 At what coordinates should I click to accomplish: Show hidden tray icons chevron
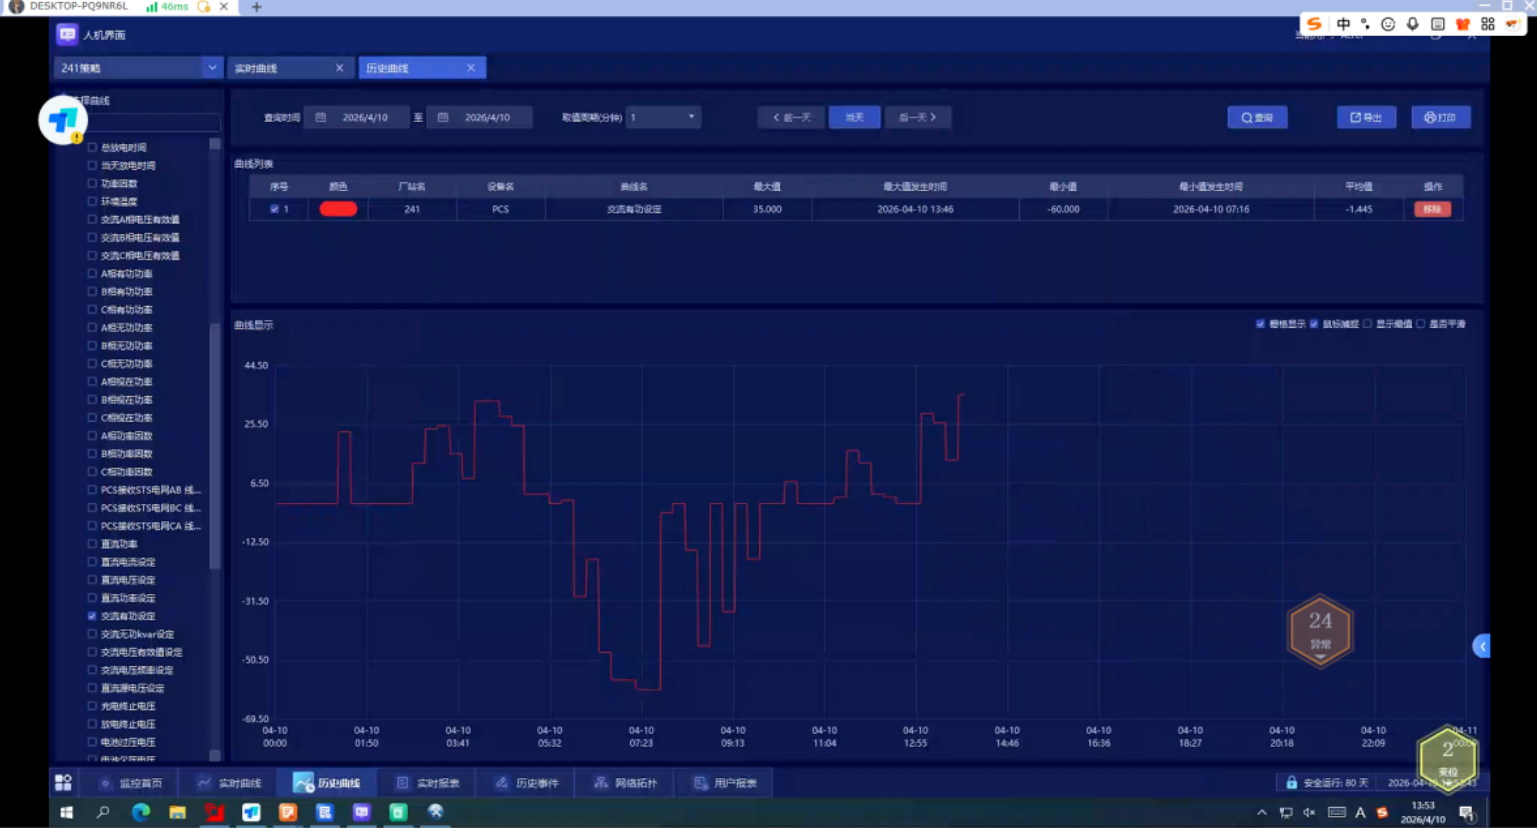1262,812
